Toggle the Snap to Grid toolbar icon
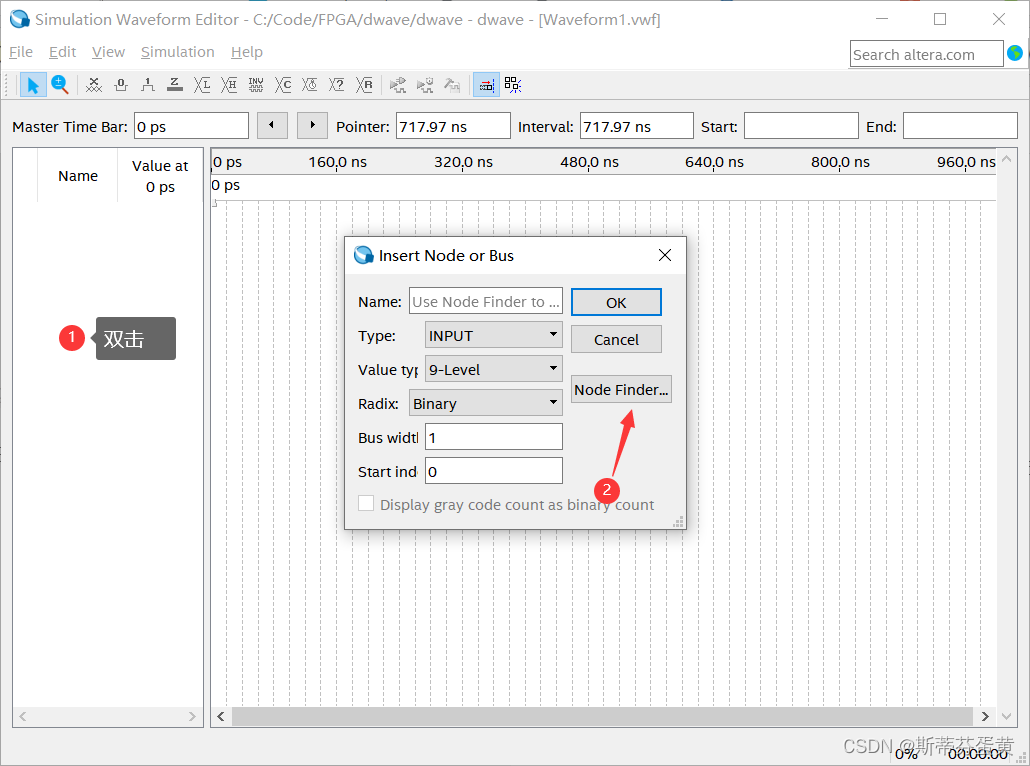Viewport: 1030px width, 766px height. coord(486,85)
